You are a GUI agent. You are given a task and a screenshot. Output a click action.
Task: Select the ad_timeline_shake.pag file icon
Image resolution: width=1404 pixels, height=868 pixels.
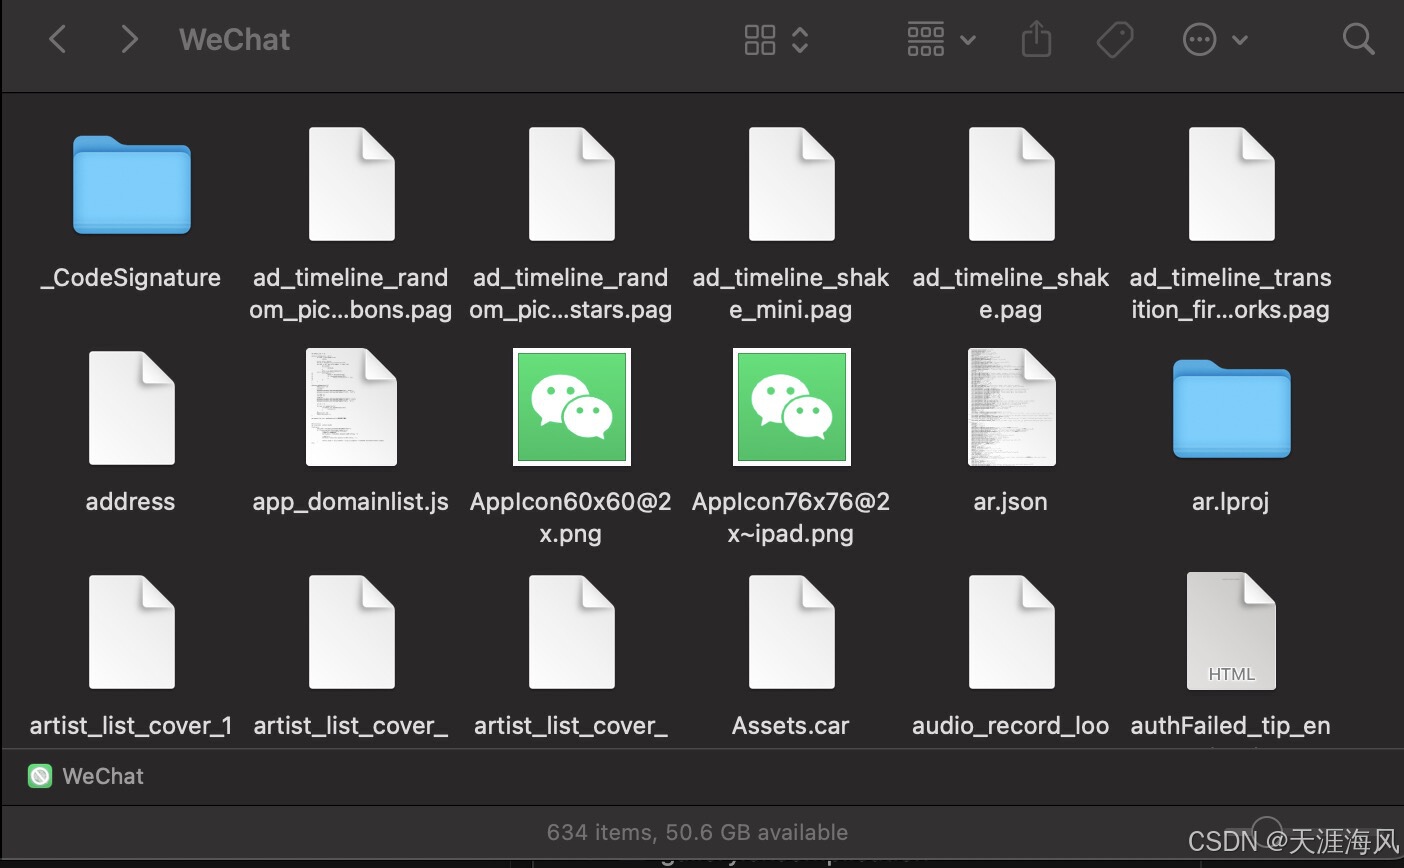tap(1011, 184)
